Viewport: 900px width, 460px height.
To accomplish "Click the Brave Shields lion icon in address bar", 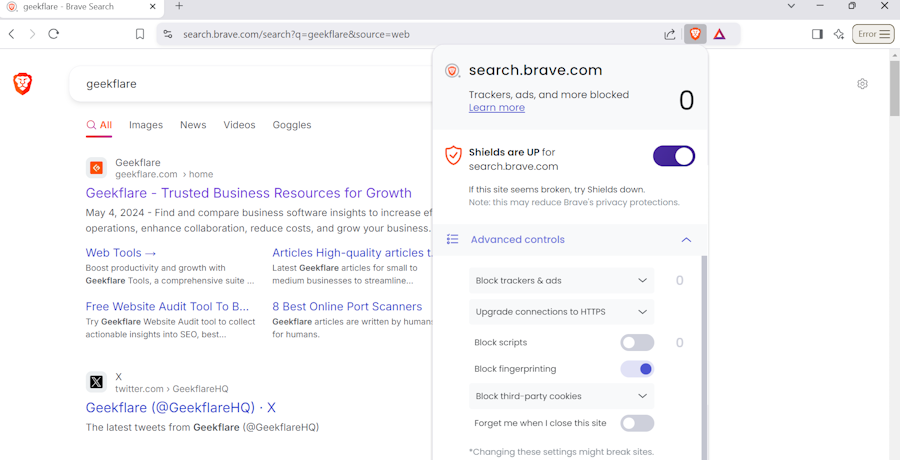I will (695, 34).
